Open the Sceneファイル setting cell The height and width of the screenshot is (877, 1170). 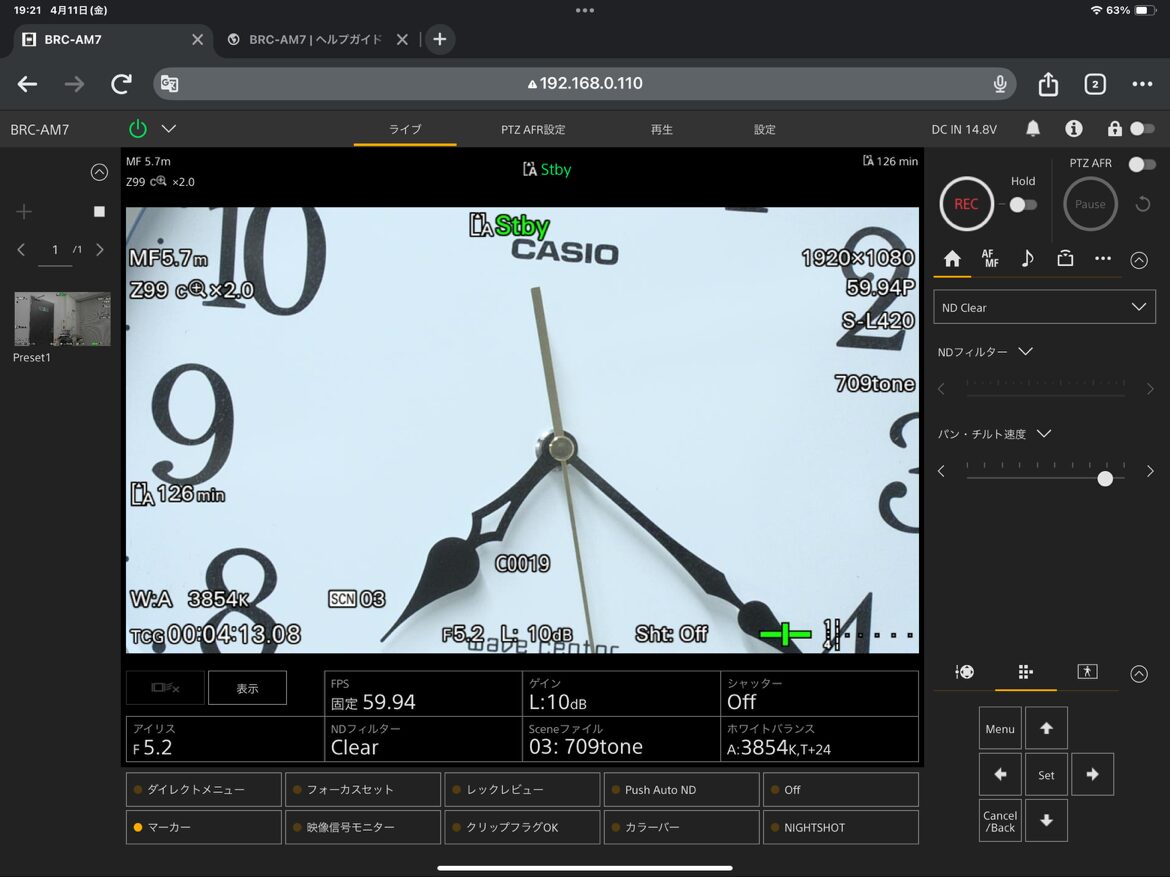click(621, 739)
